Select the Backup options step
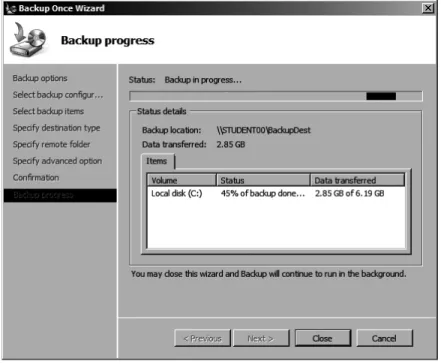Image resolution: width=441 pixels, height=364 pixels. [40, 78]
